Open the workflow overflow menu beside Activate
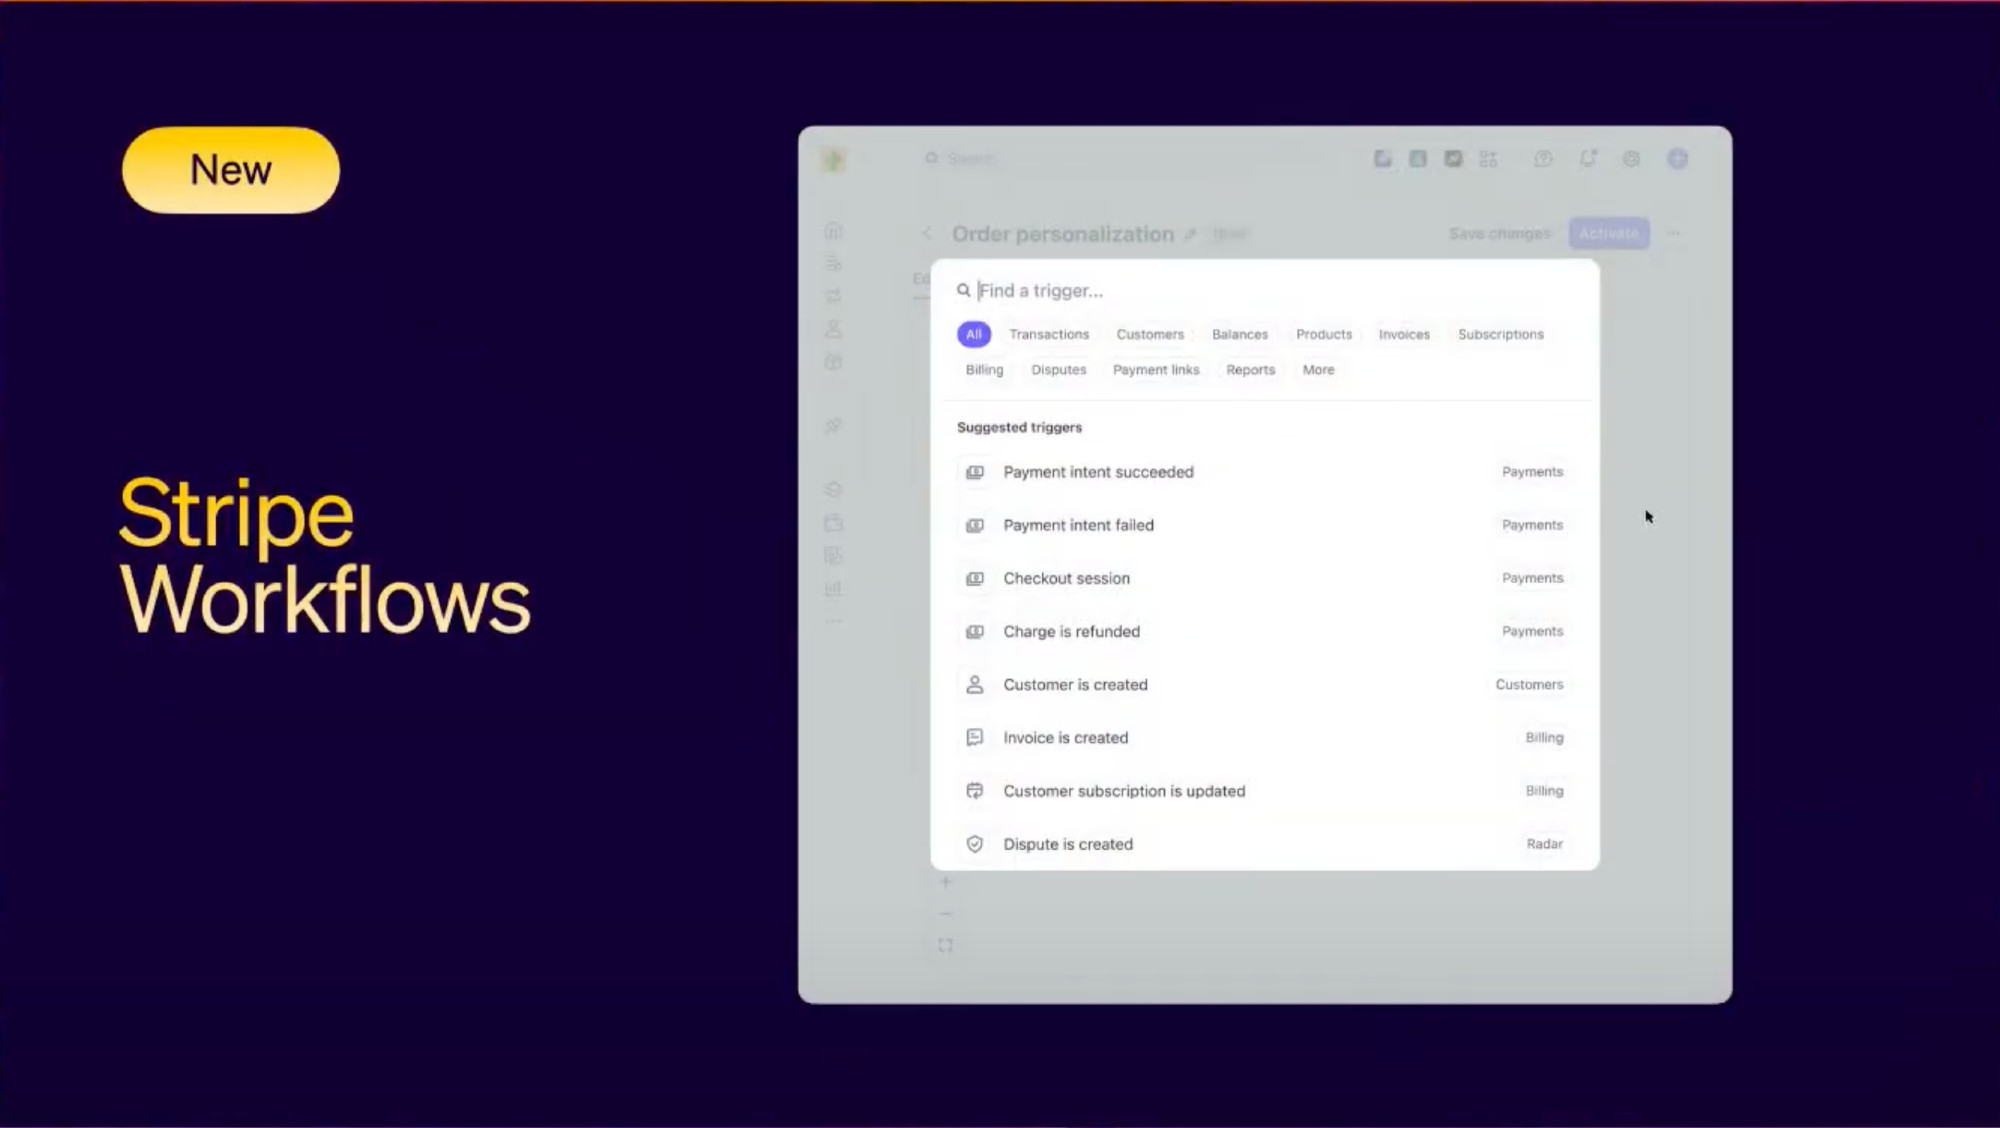Image resolution: width=2000 pixels, height=1128 pixels. click(1674, 234)
